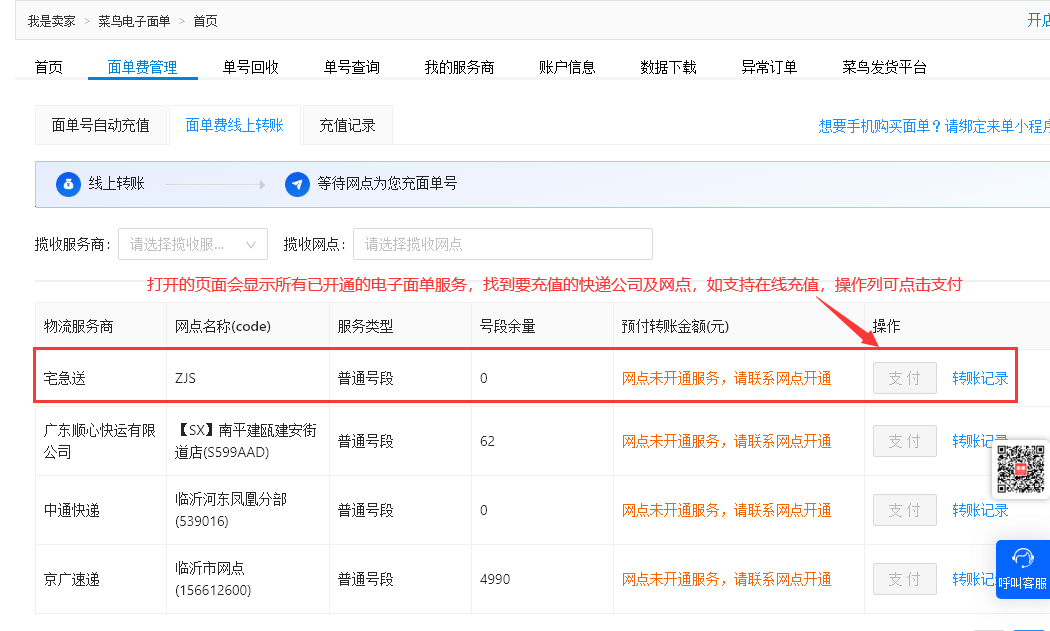Open the 呼叫客服 headset widget

pyautogui.click(x=1023, y=569)
